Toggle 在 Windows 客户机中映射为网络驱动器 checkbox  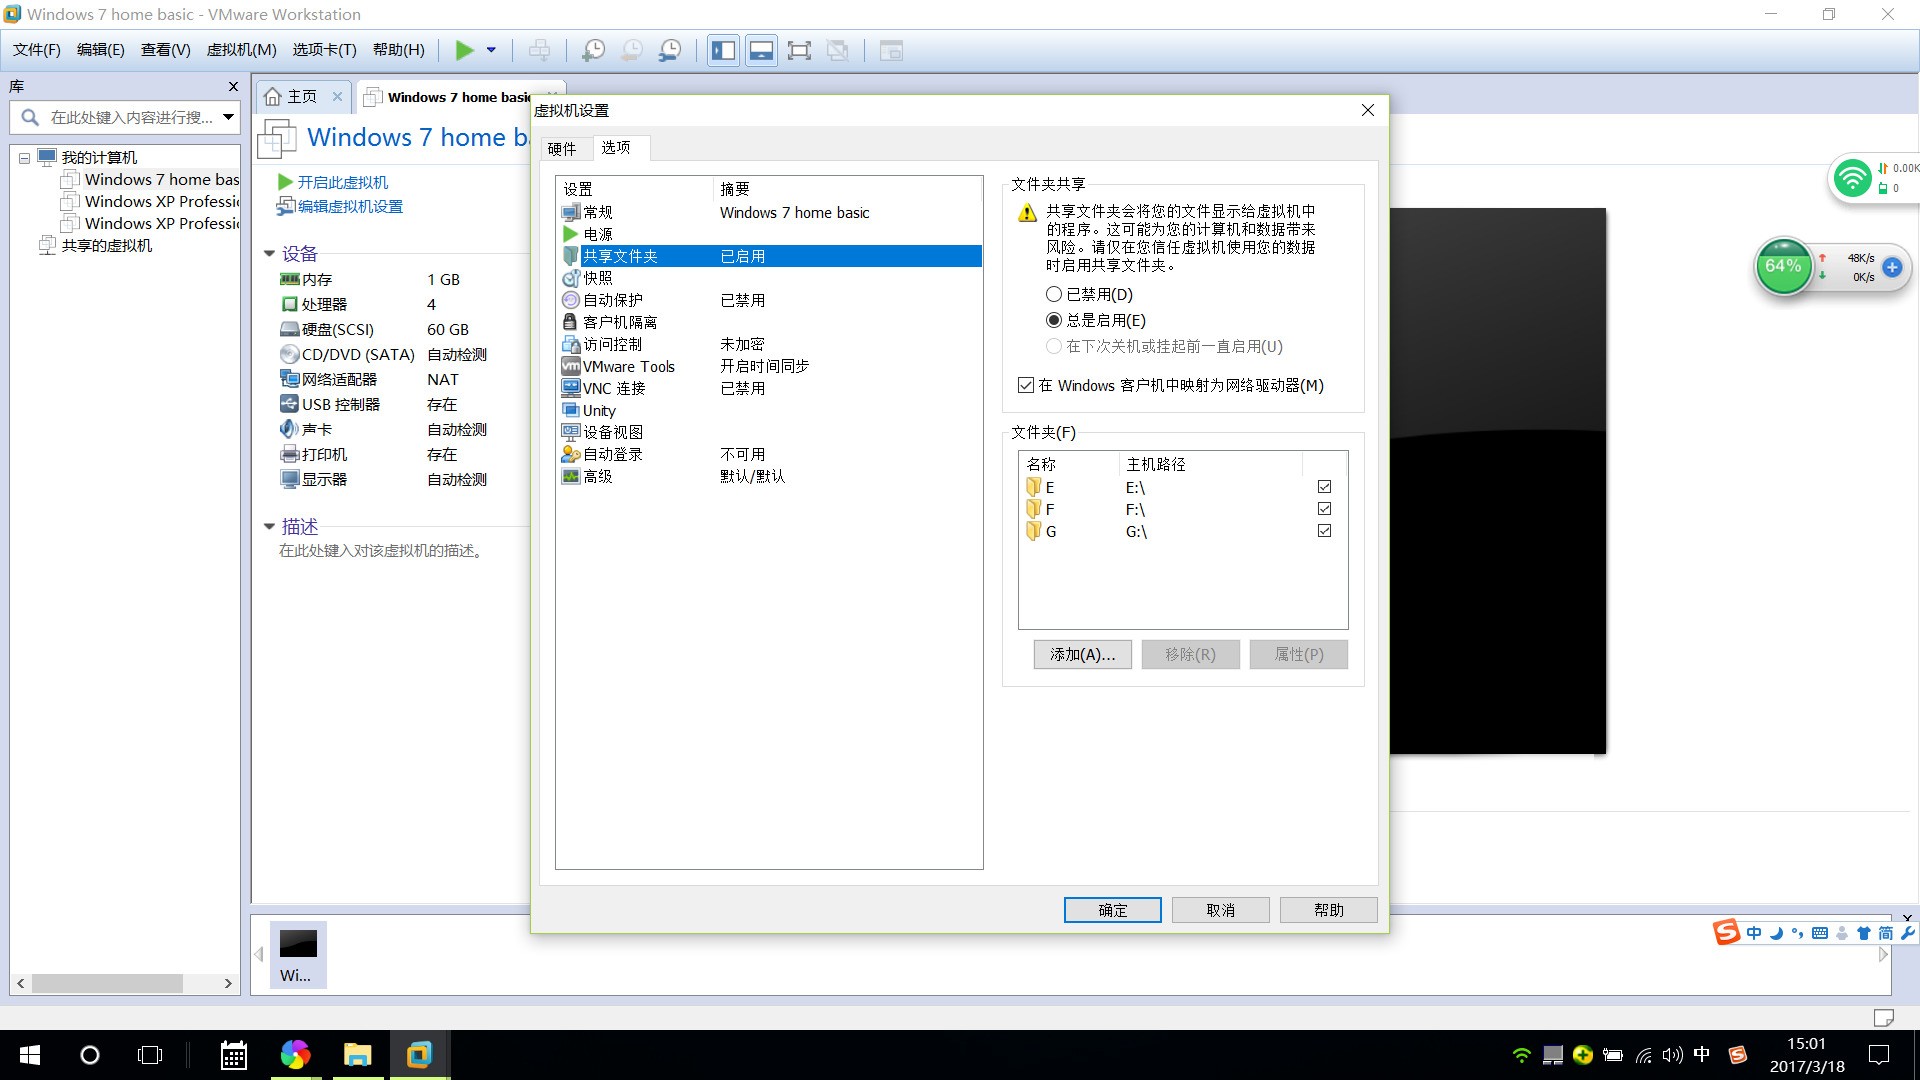(x=1026, y=385)
